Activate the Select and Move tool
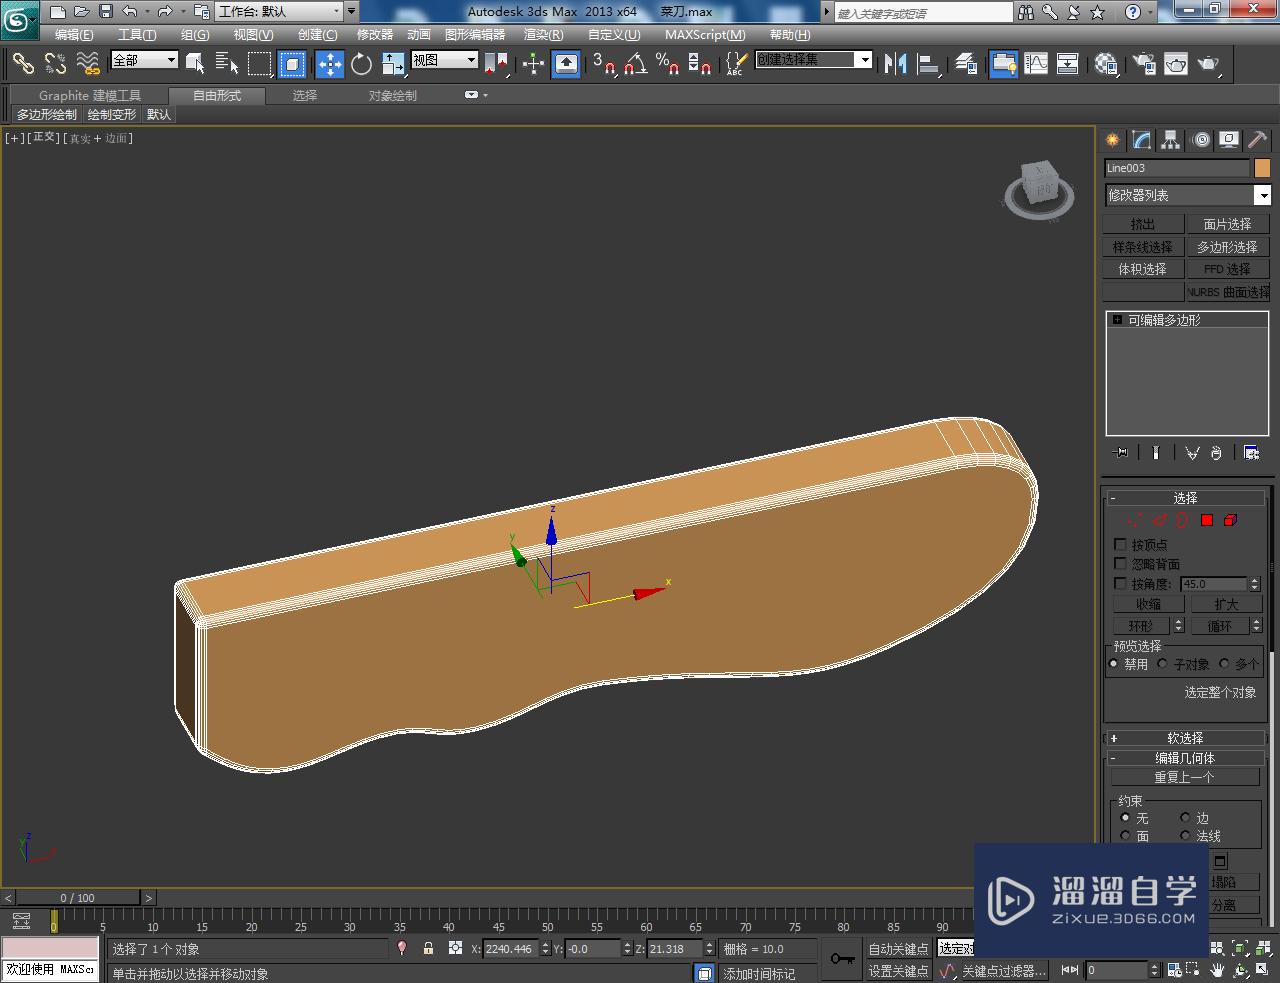This screenshot has width=1280, height=983. (x=330, y=64)
